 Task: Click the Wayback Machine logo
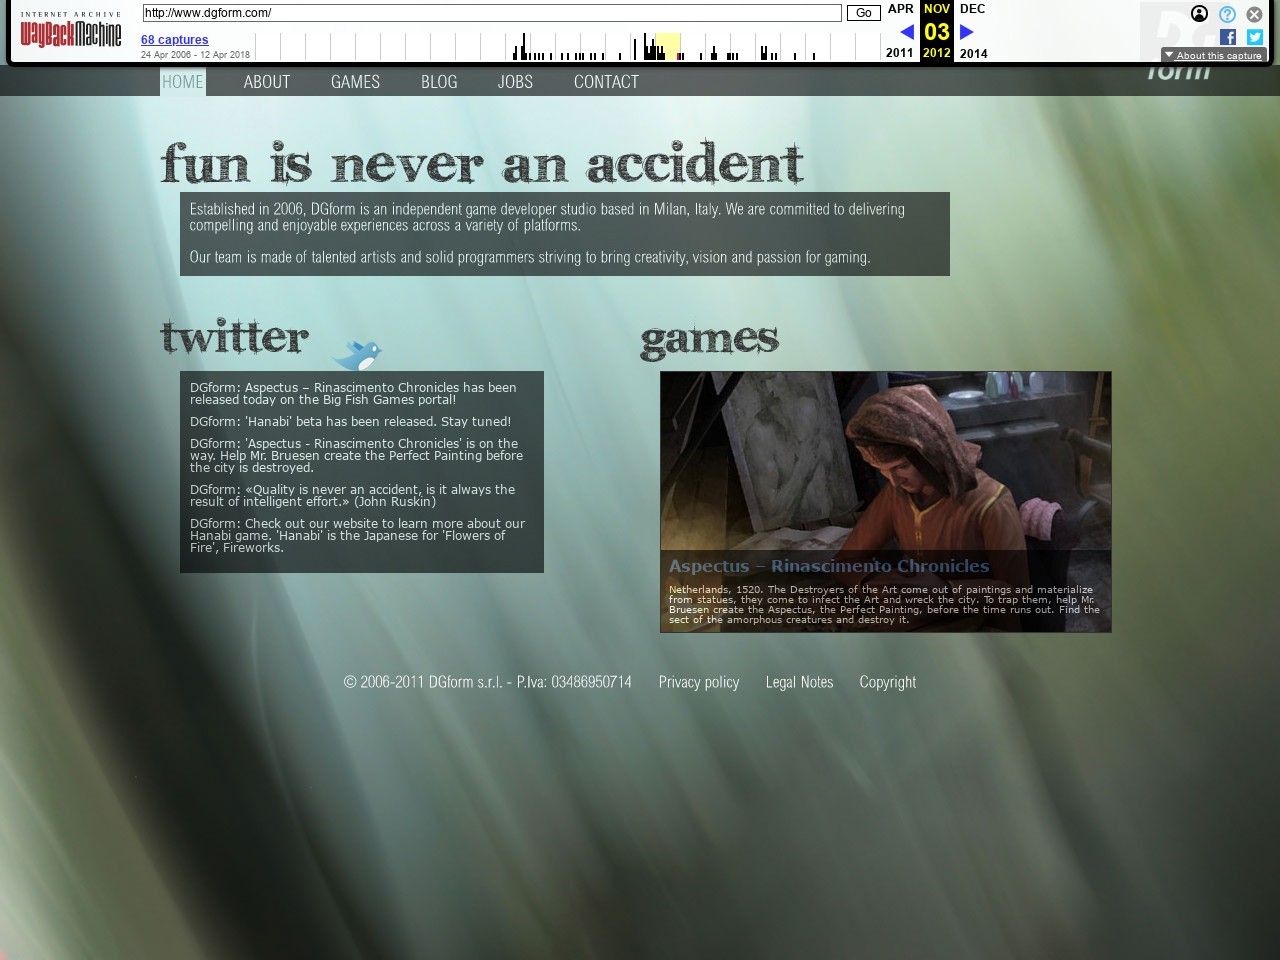click(70, 31)
